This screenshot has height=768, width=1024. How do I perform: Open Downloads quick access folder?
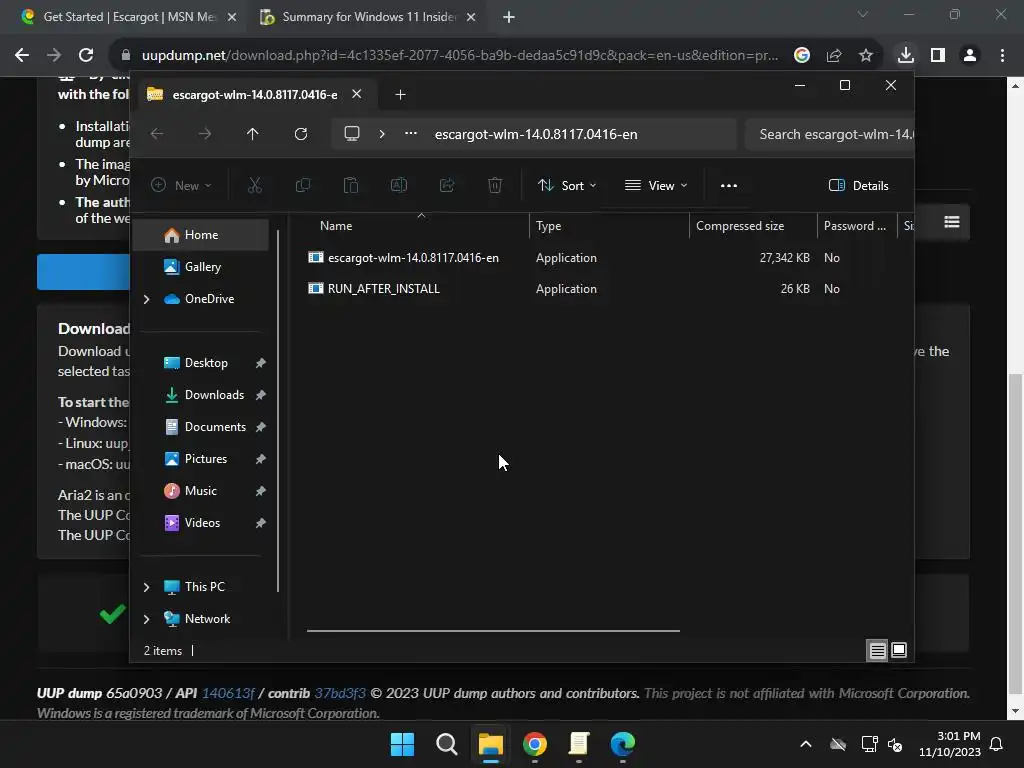coord(214,395)
